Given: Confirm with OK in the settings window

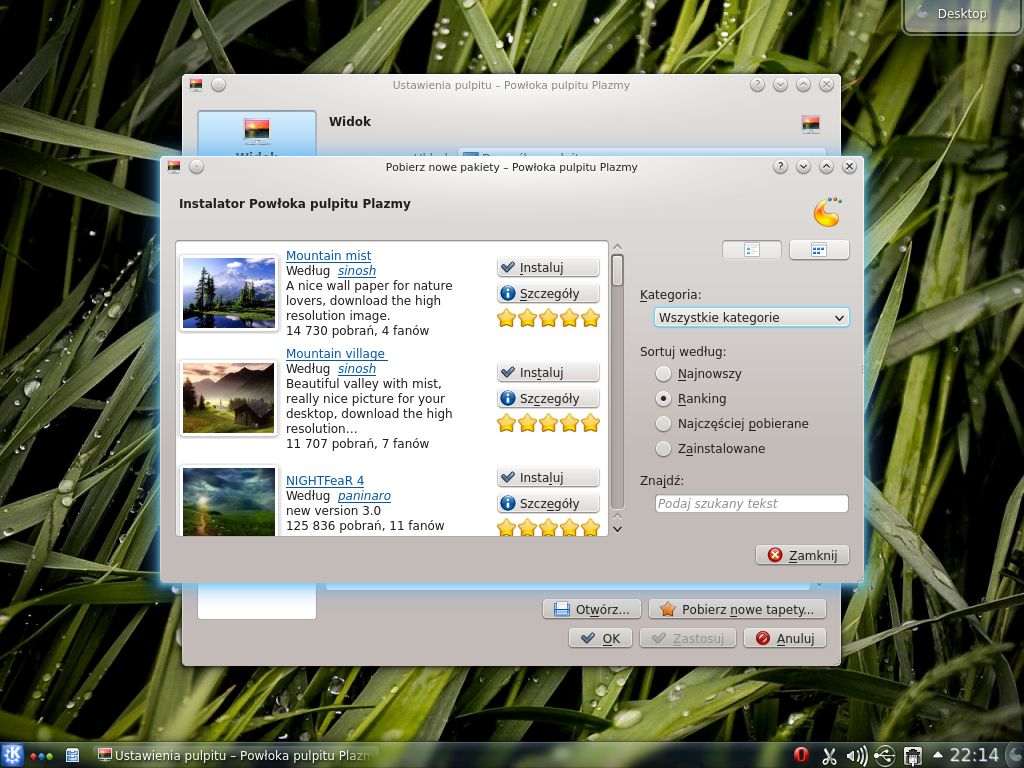Looking at the screenshot, I should [600, 638].
